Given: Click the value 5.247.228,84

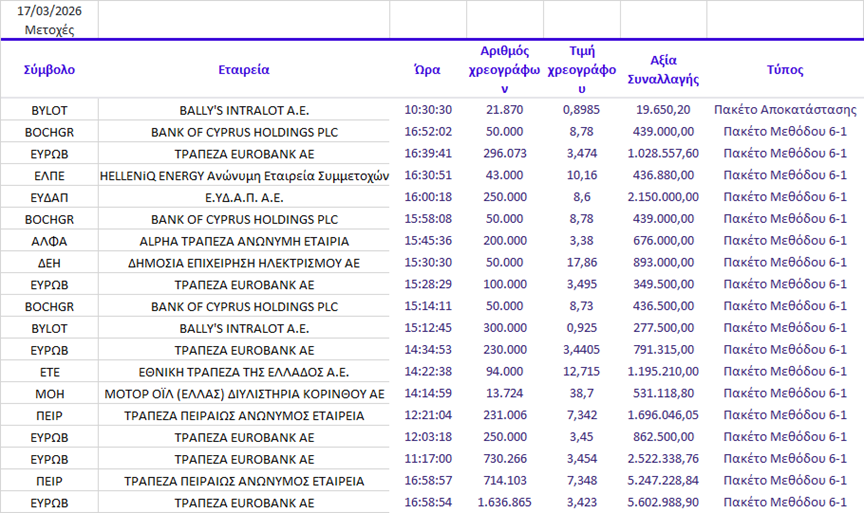Looking at the screenshot, I should (663, 480).
